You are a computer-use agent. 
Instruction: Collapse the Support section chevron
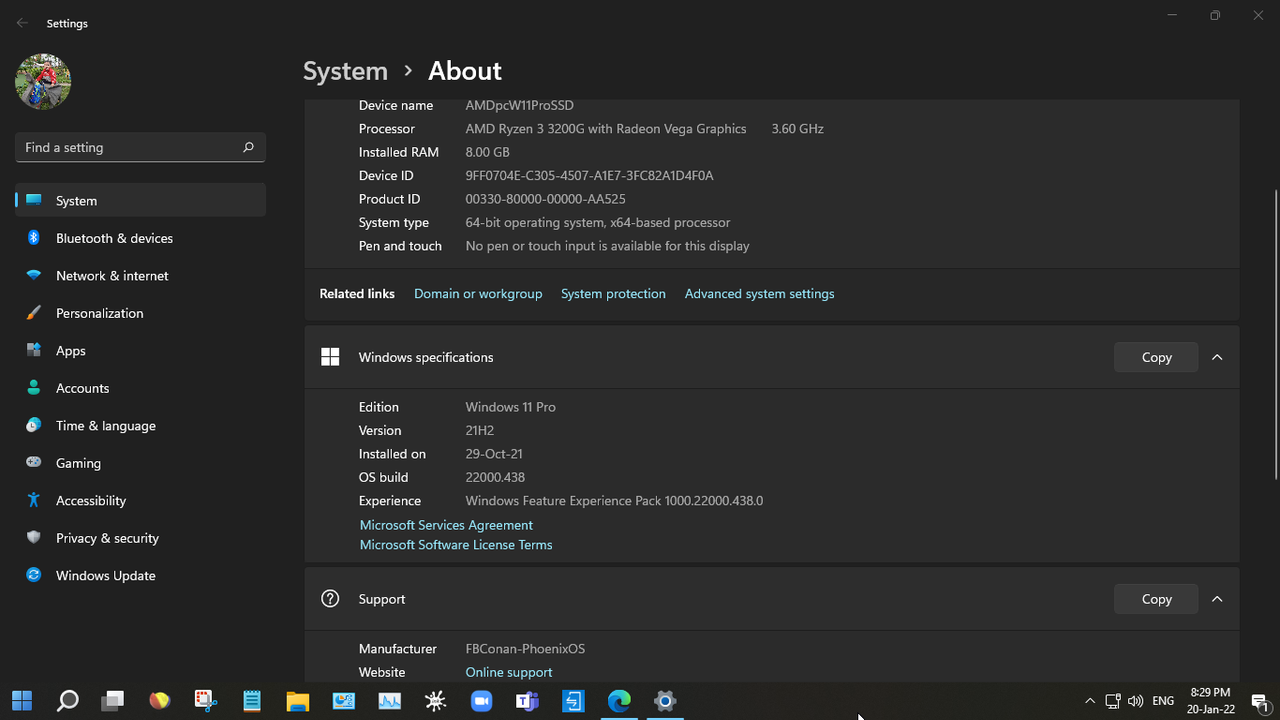pos(1217,599)
